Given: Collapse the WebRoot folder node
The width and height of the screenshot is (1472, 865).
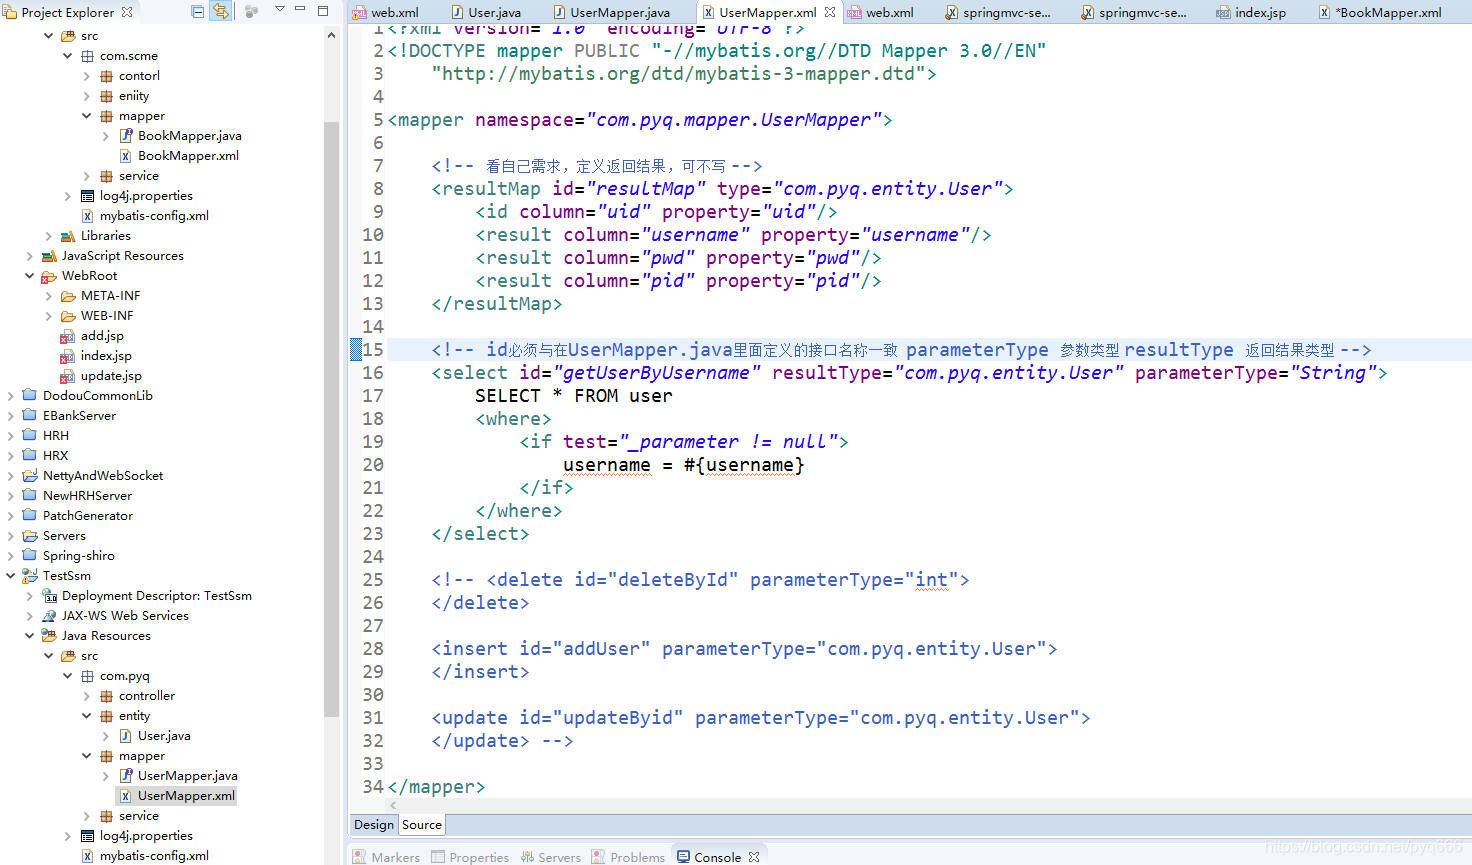Looking at the screenshot, I should (x=30, y=276).
